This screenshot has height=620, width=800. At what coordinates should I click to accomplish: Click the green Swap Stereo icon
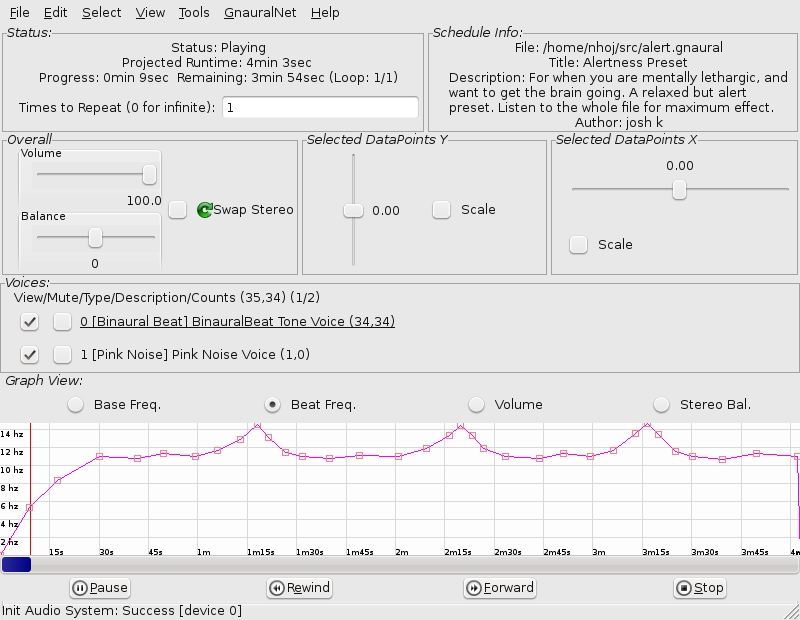(x=205, y=210)
